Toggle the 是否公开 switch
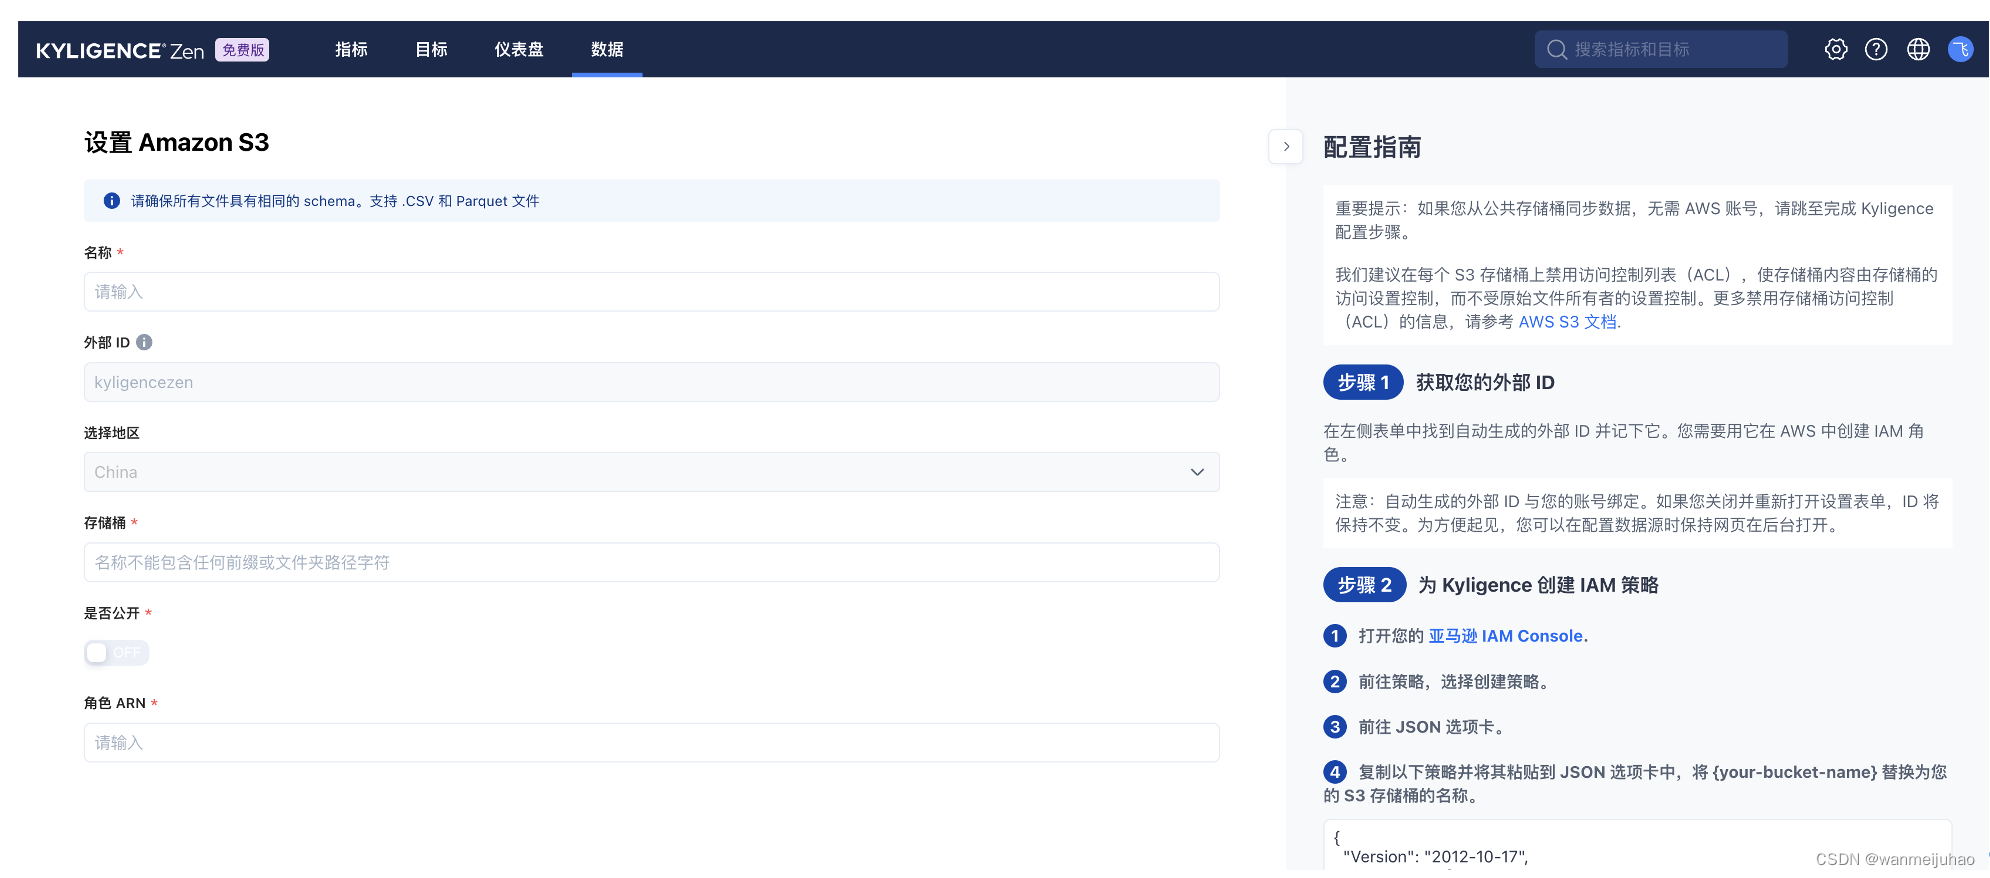The width and height of the screenshot is (1990, 878). (116, 653)
